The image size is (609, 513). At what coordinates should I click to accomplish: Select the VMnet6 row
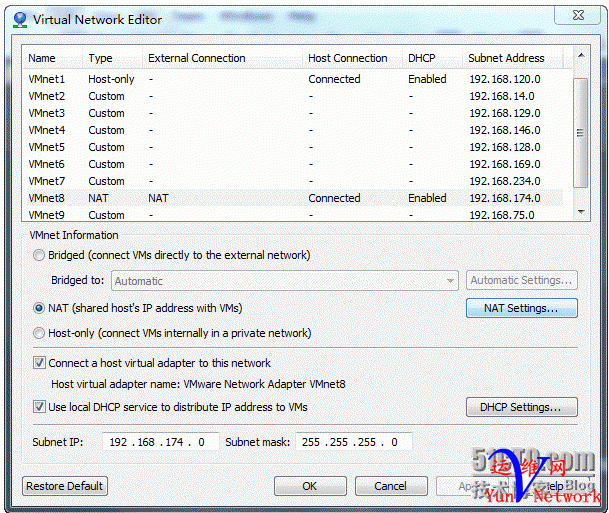click(293, 164)
